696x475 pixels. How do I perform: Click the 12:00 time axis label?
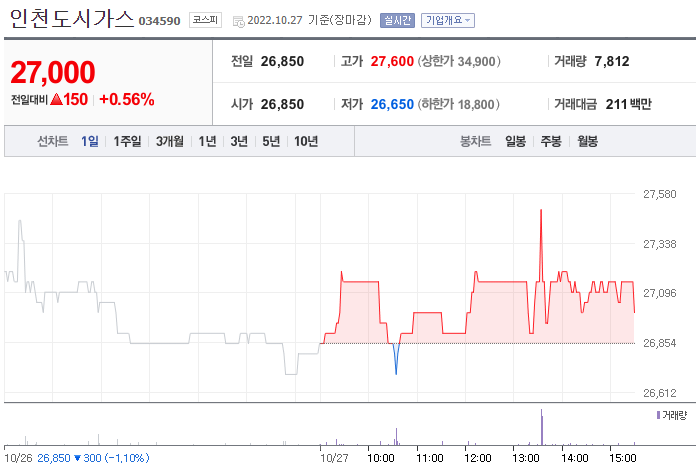click(478, 458)
